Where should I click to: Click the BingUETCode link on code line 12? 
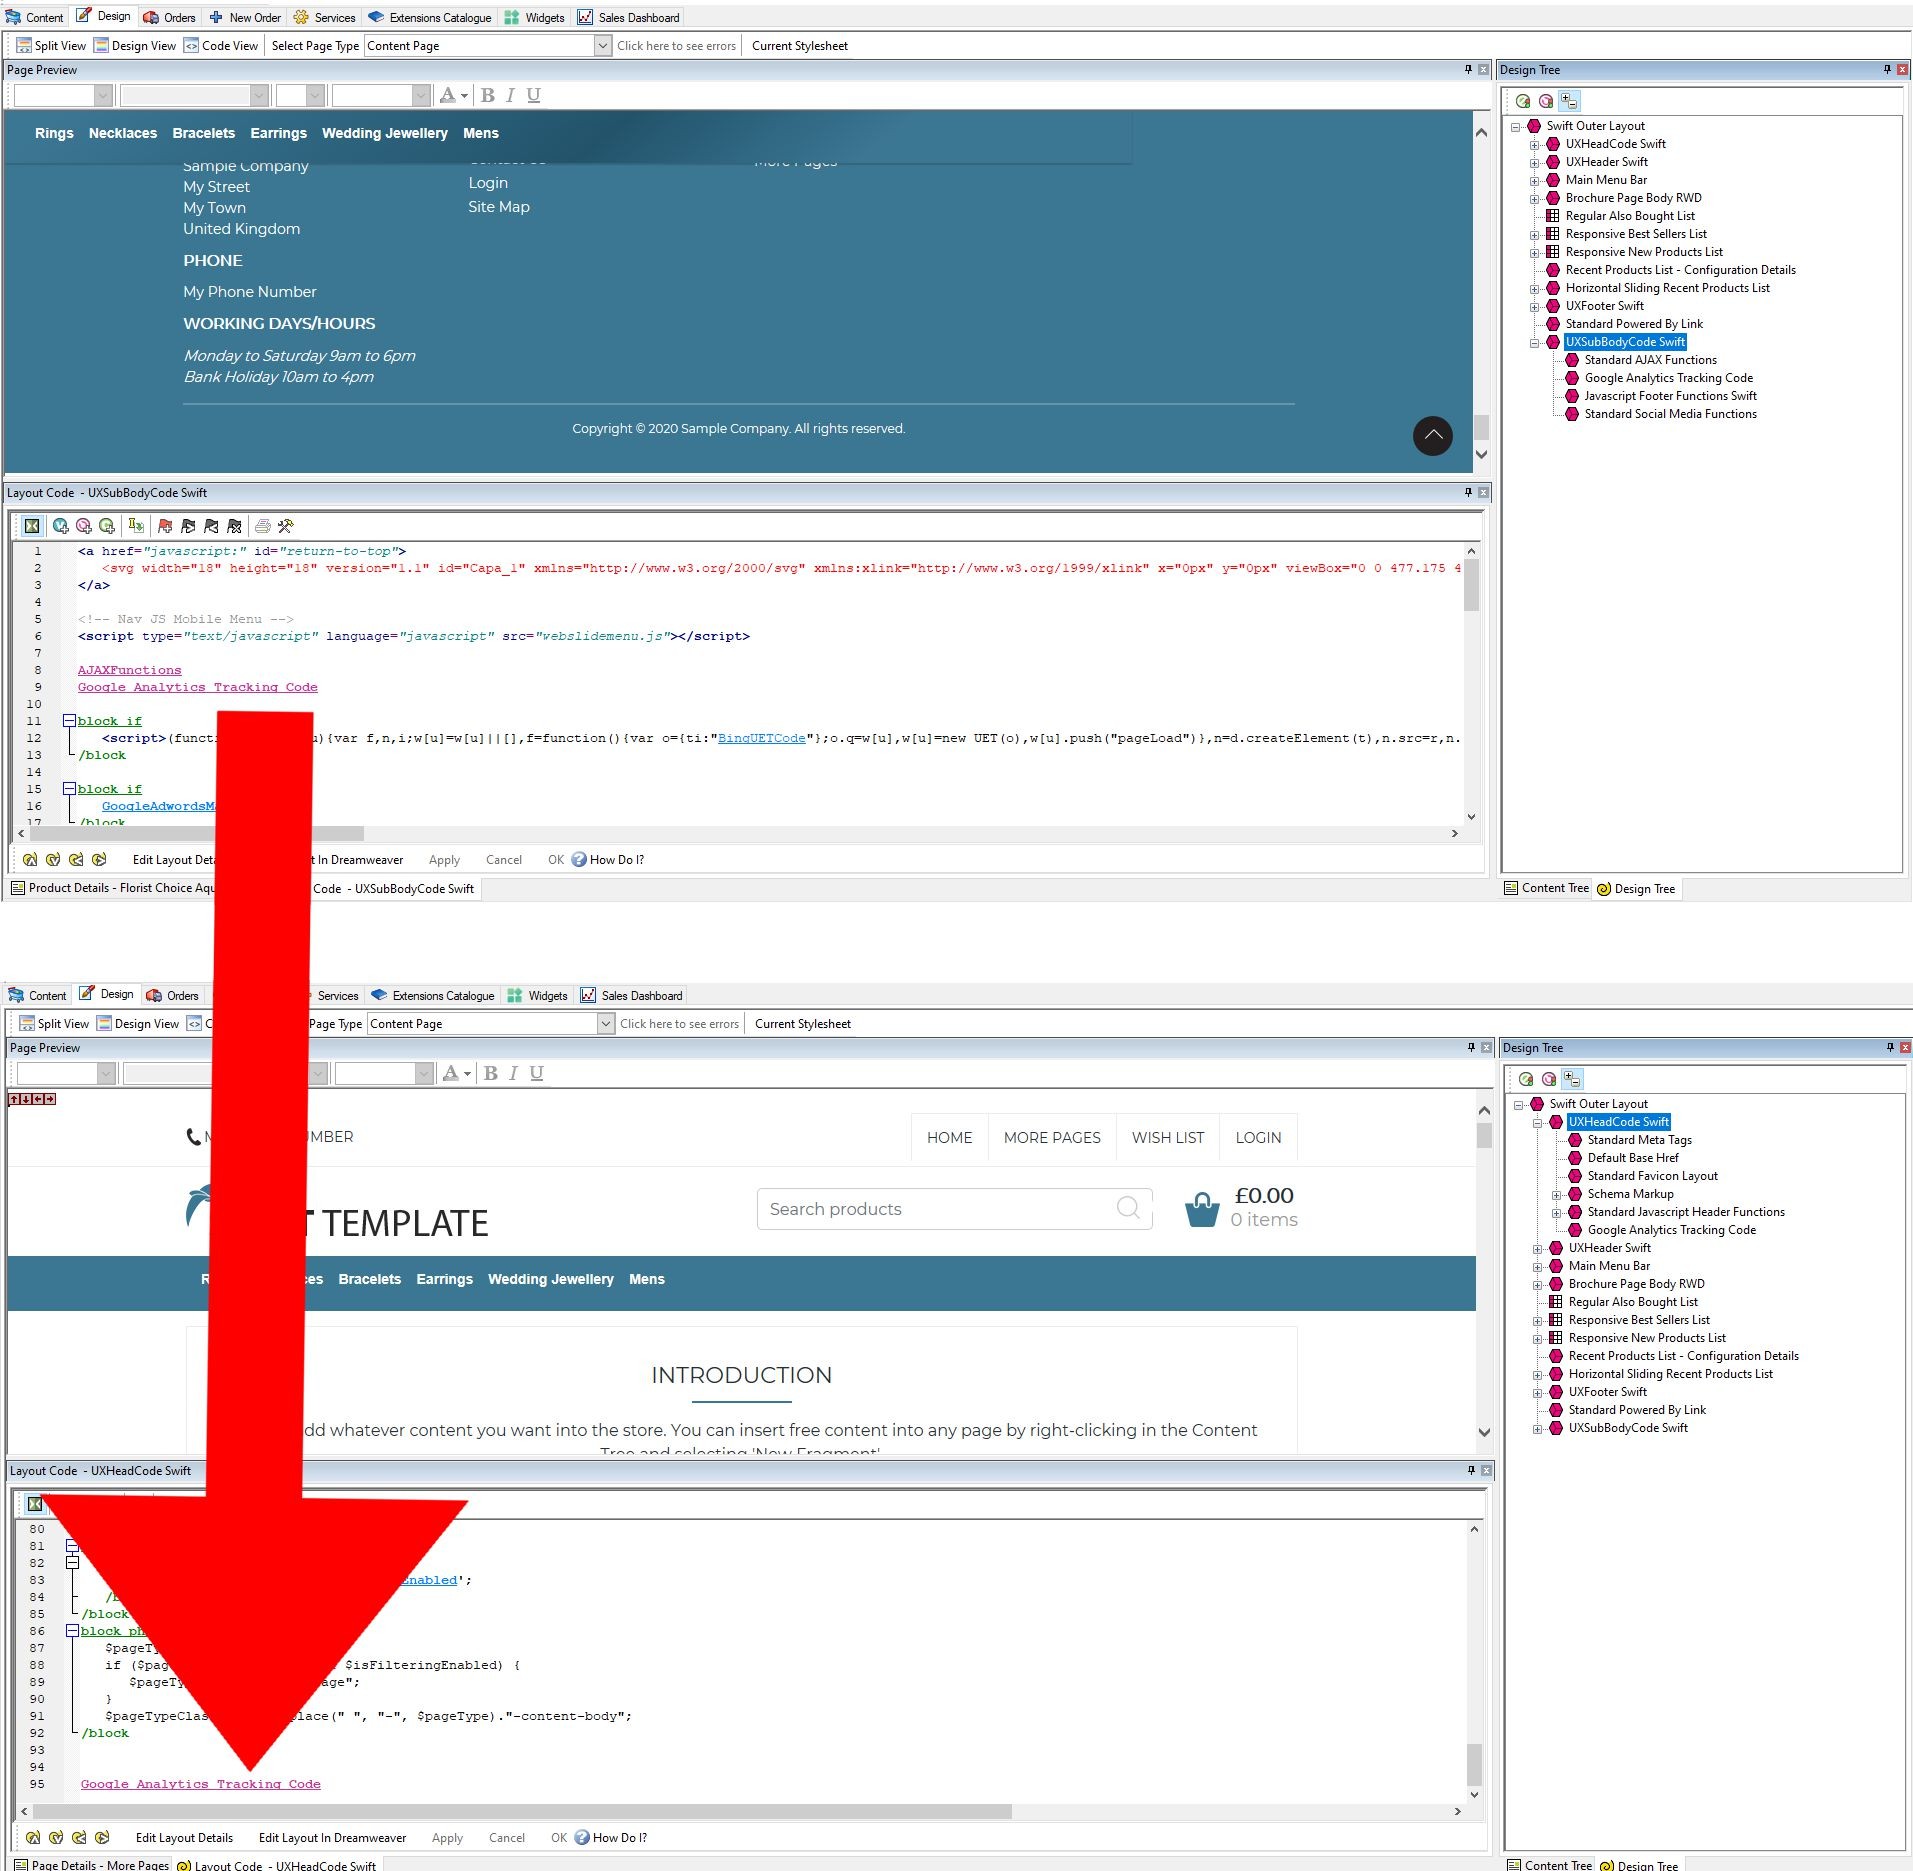761,738
